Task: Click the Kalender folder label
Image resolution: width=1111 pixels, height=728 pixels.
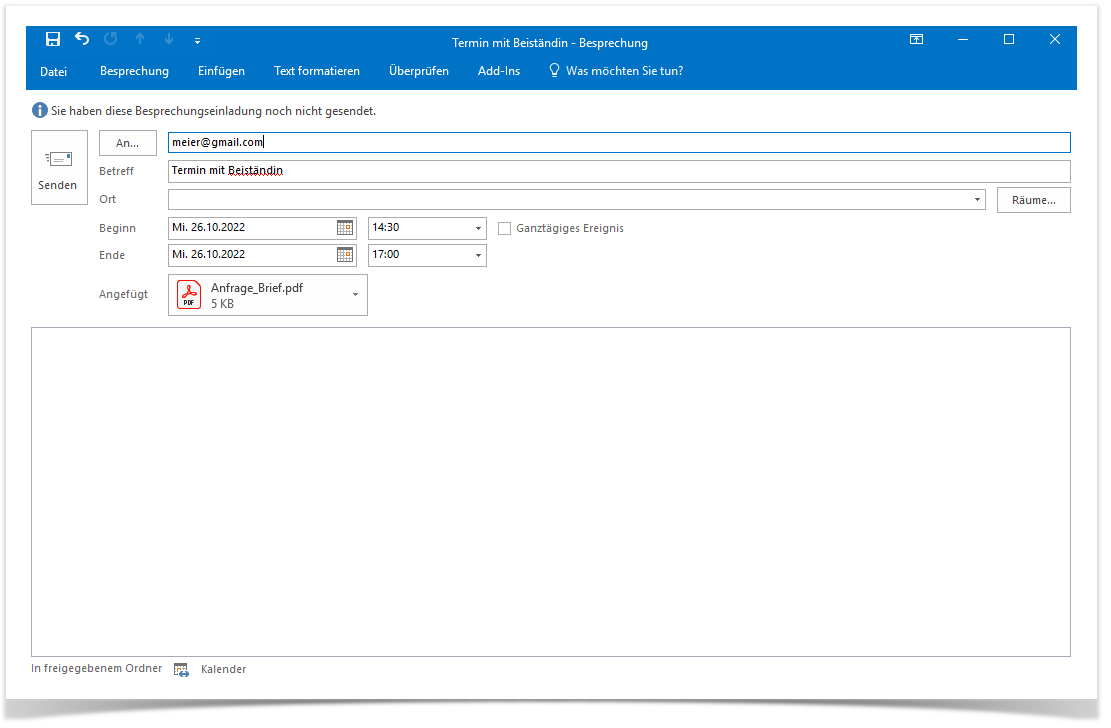Action: pos(223,669)
